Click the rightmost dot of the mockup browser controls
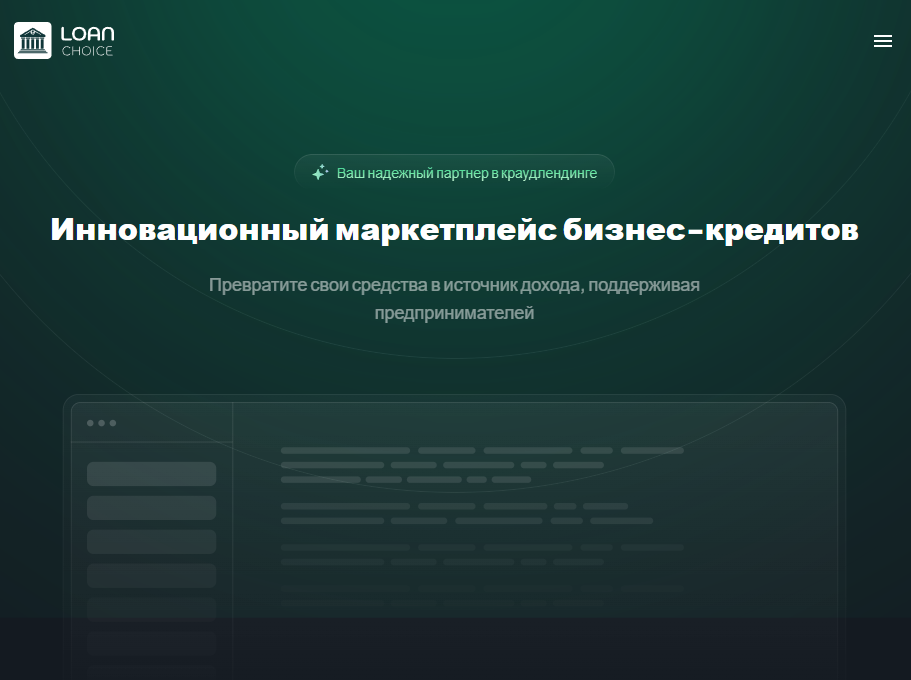The image size is (911, 680). tap(112, 422)
